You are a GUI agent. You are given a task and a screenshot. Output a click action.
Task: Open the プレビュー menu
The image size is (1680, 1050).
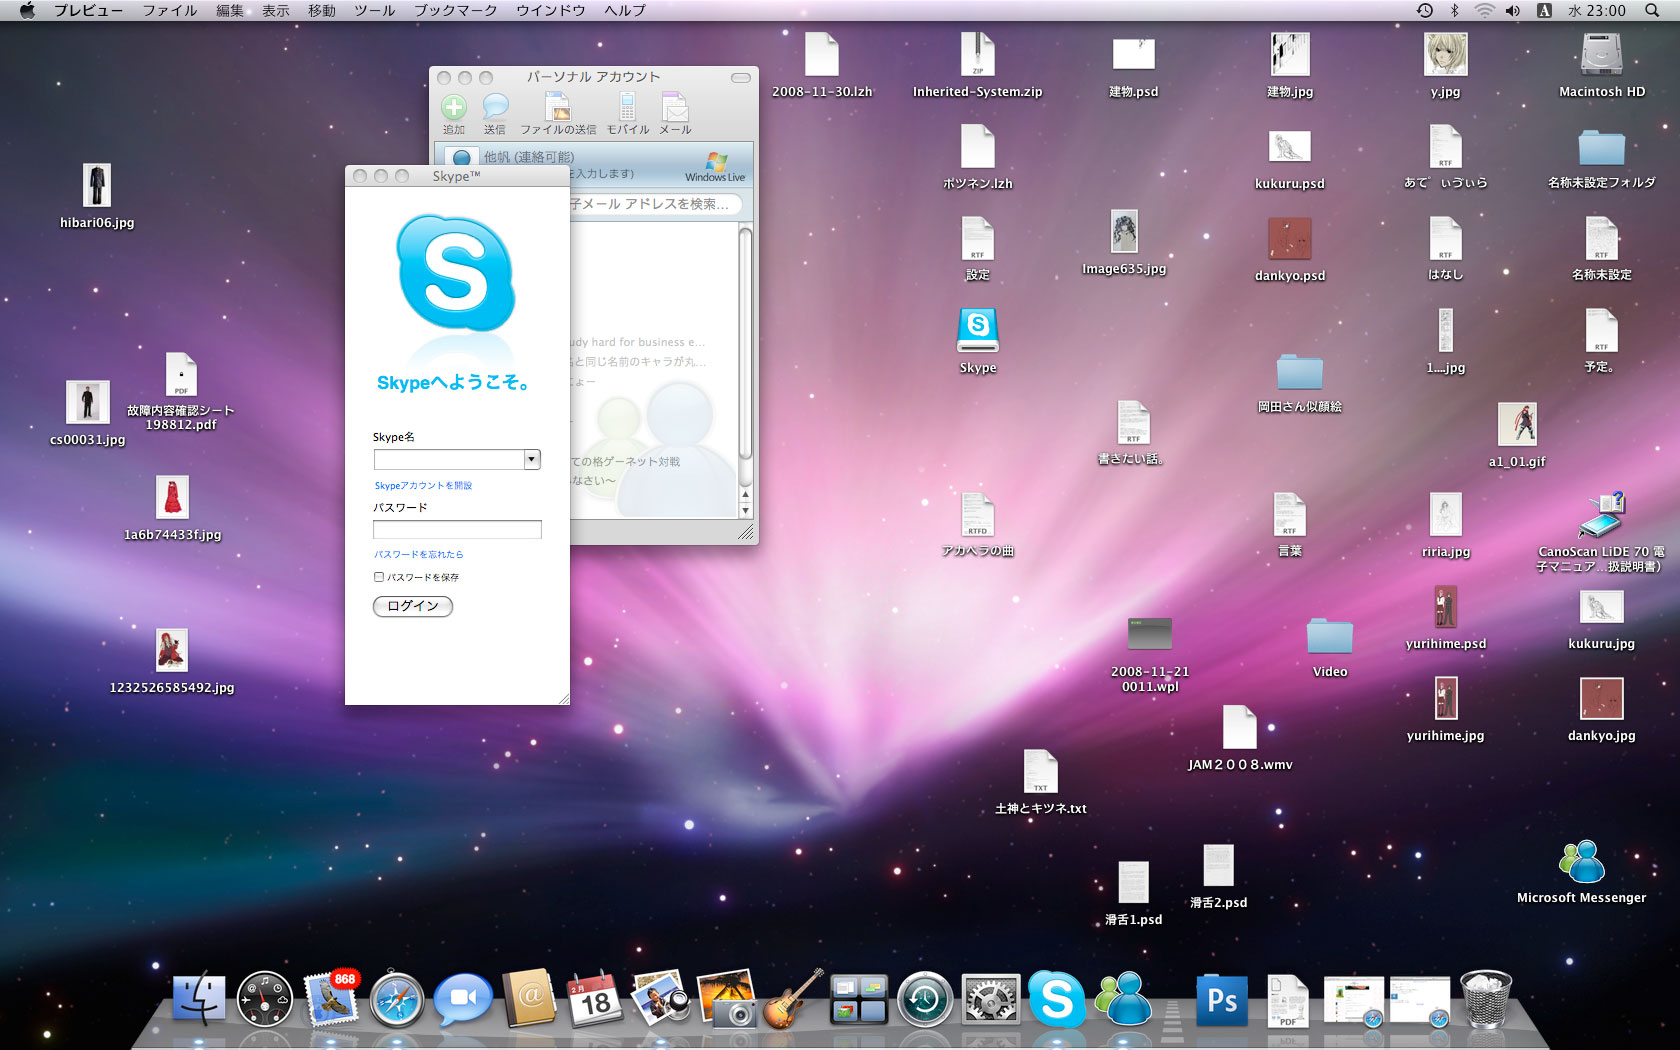[89, 10]
